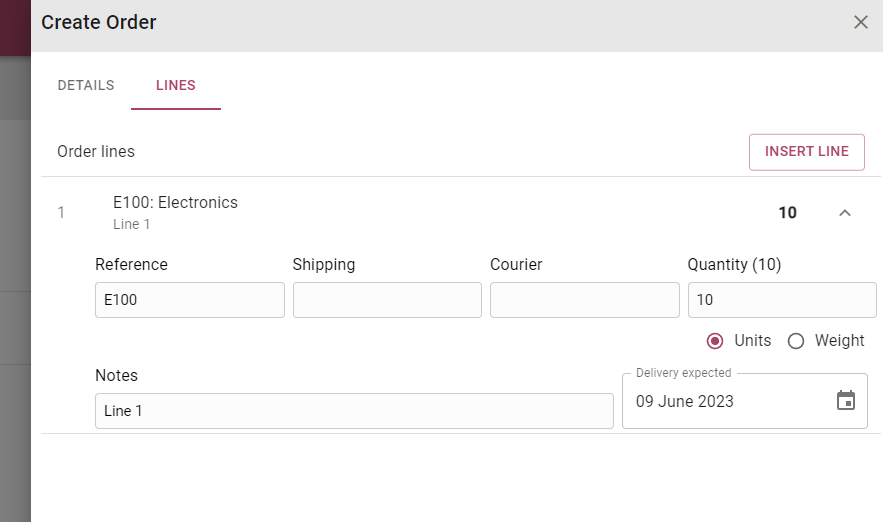Click into the empty Shipping field
This screenshot has height=522, width=883.
(x=387, y=300)
